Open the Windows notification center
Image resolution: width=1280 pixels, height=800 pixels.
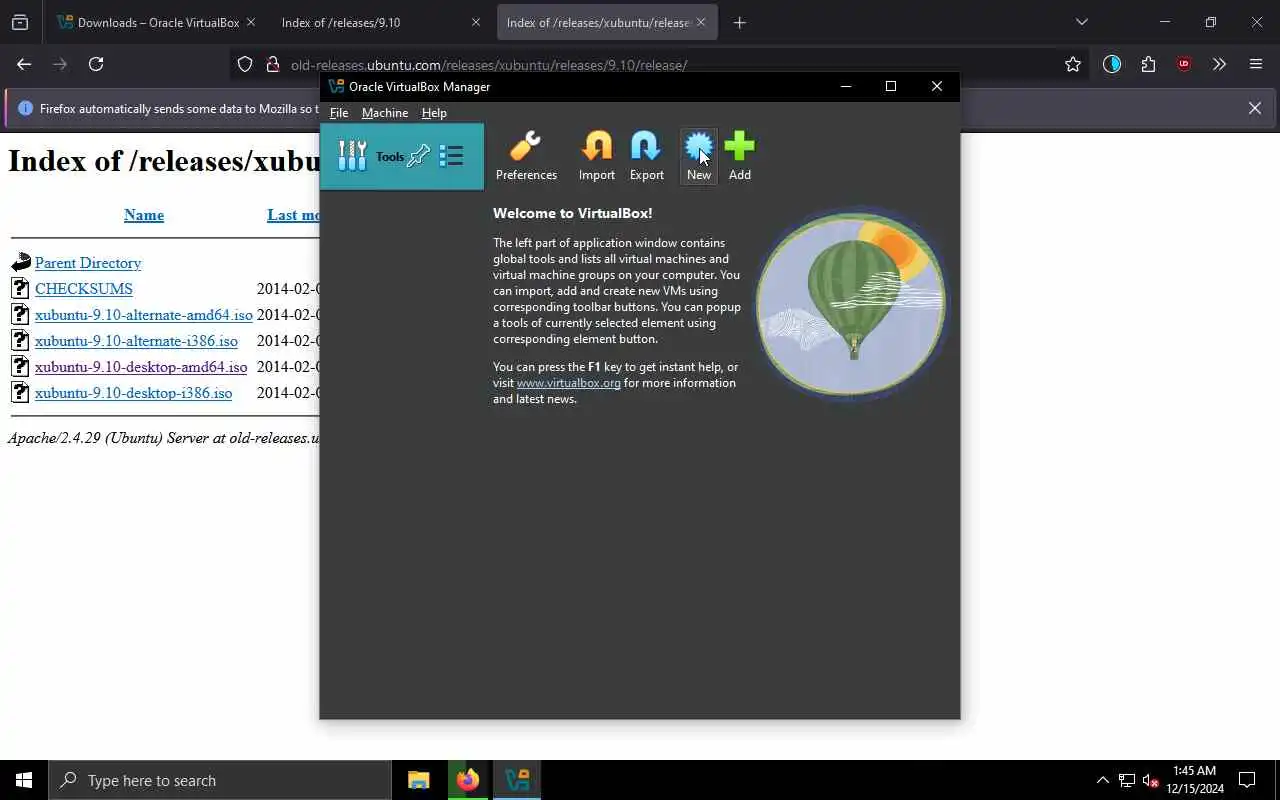(x=1247, y=780)
